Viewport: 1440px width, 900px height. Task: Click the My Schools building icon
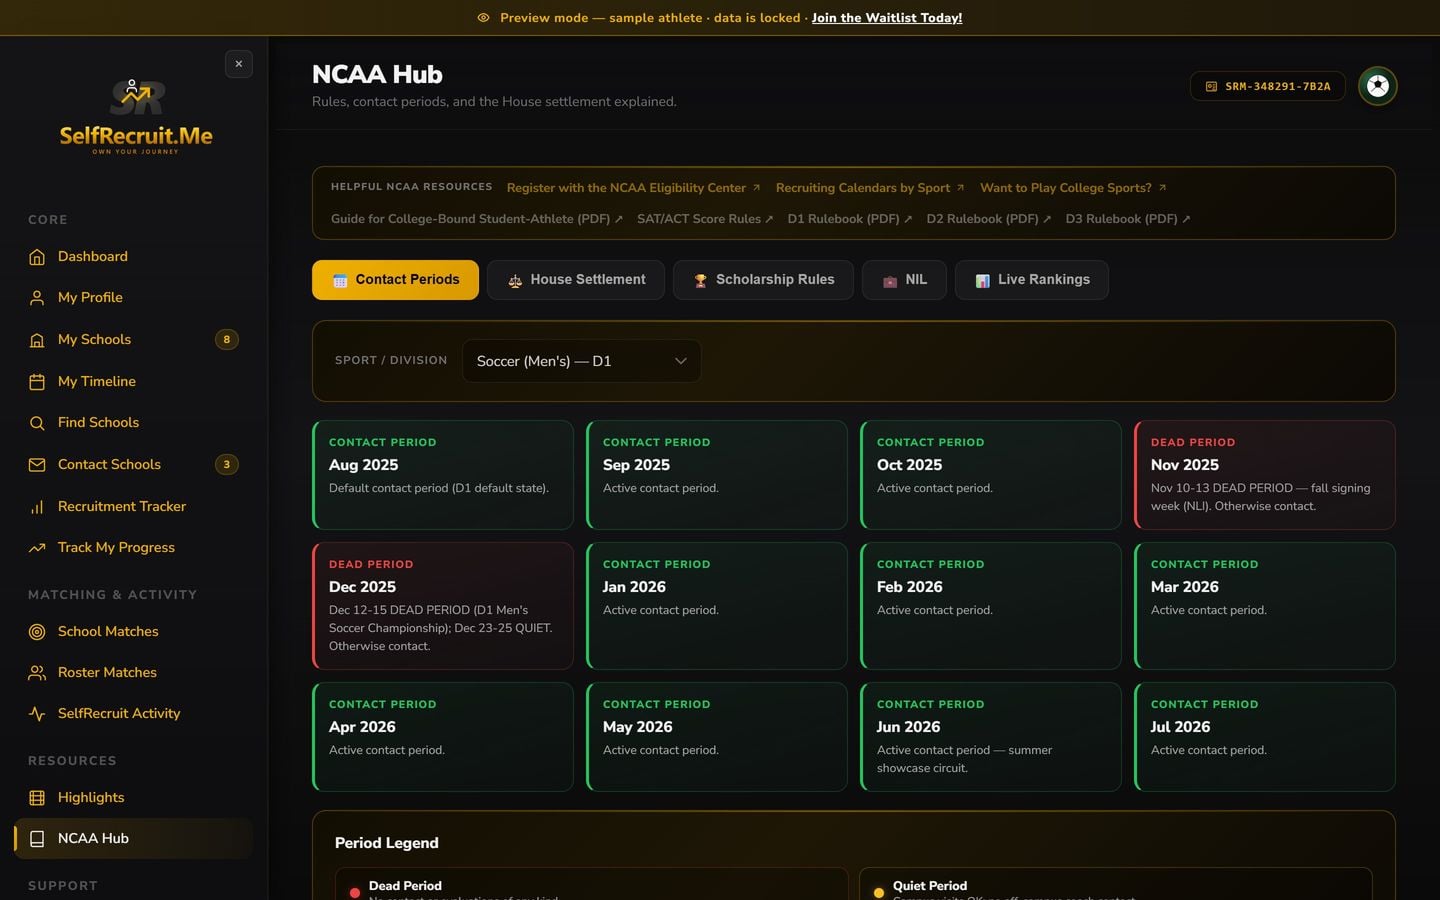coord(37,340)
